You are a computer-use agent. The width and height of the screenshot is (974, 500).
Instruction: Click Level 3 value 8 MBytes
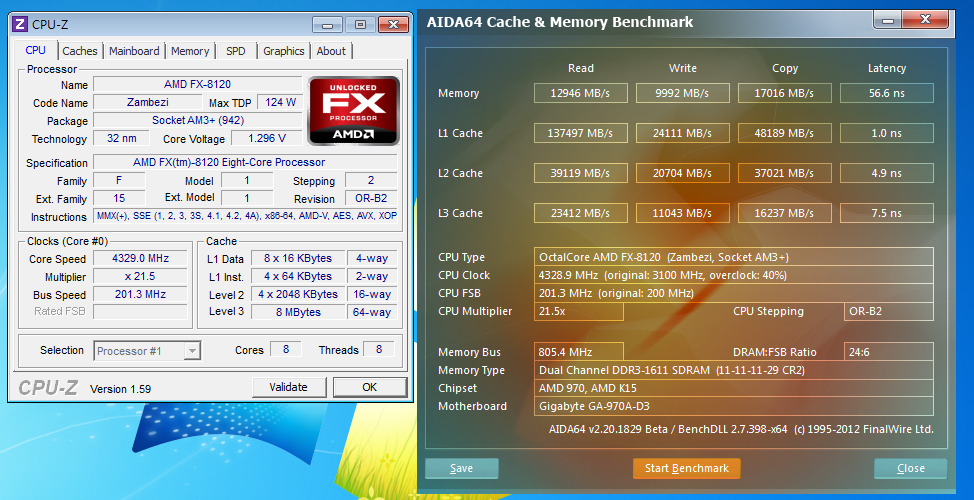click(298, 312)
